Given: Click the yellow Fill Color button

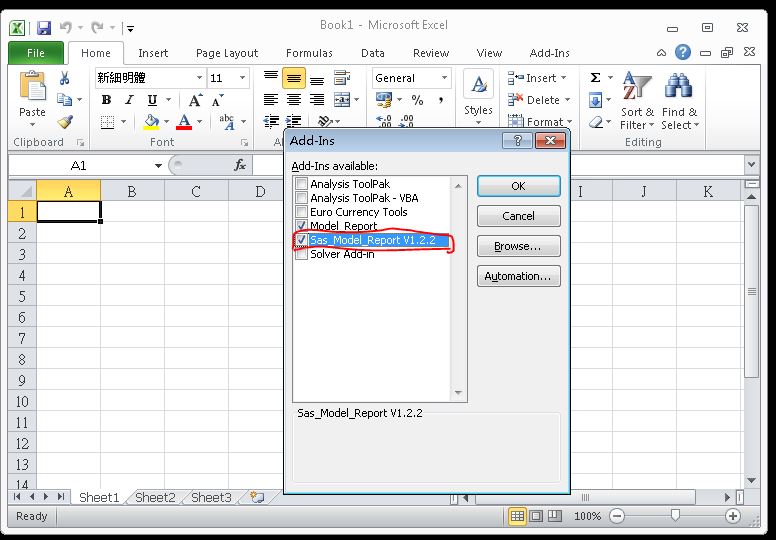Looking at the screenshot, I should pos(151,122).
